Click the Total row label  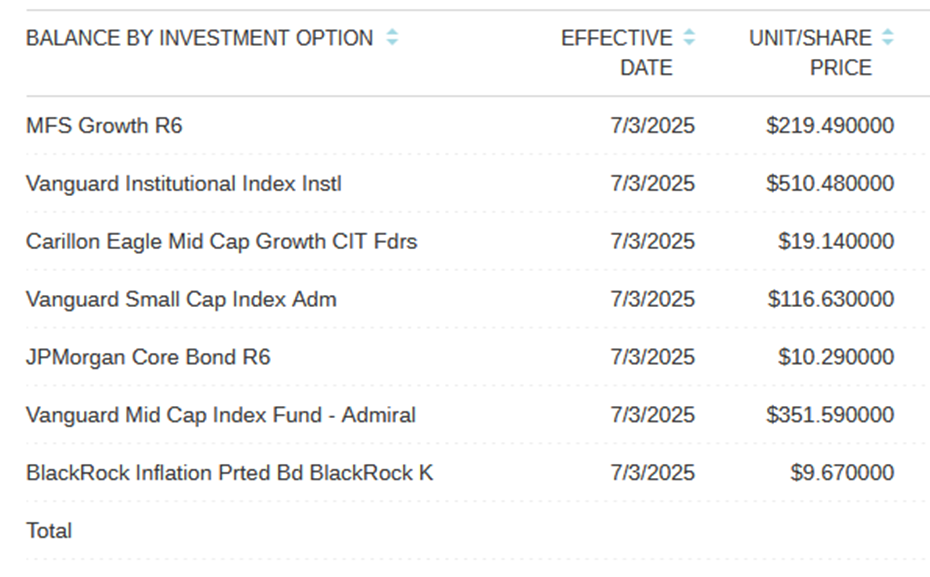point(49,531)
